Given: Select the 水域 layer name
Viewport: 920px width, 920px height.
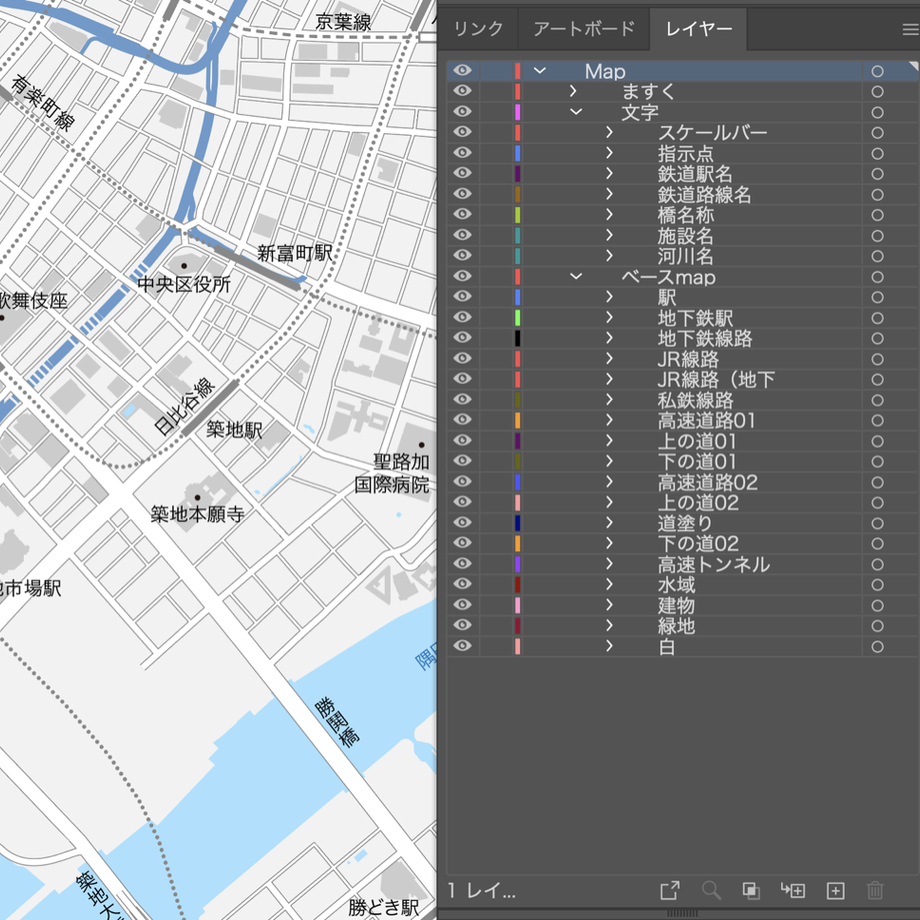Looking at the screenshot, I should tap(676, 584).
